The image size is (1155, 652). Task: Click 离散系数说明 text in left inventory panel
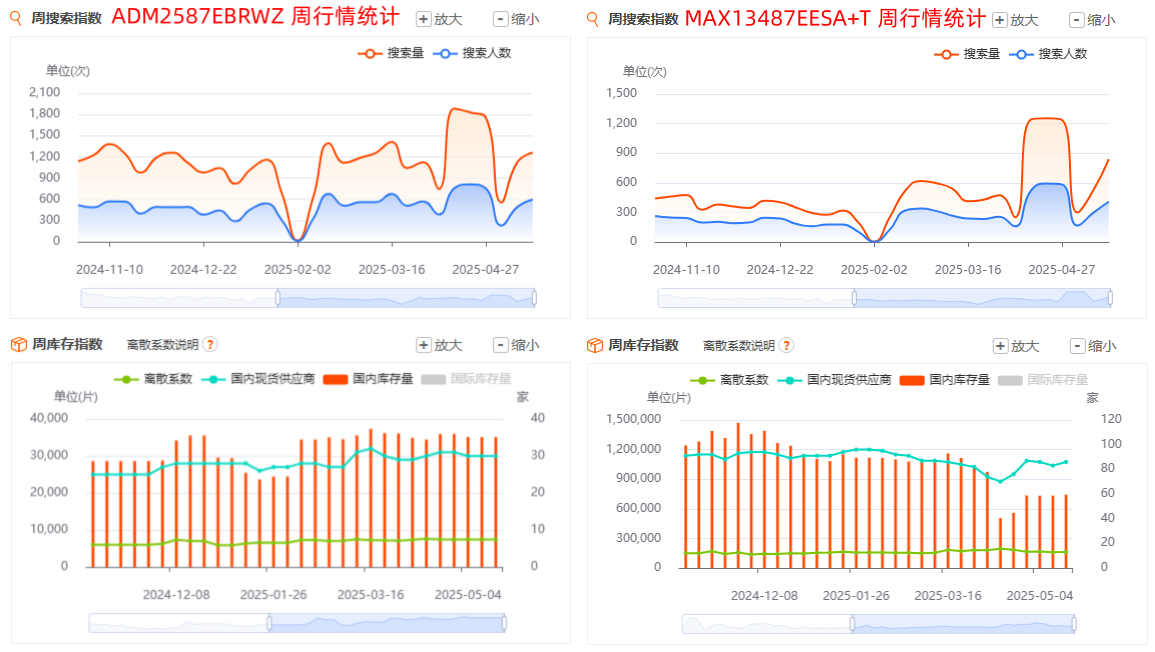(x=162, y=345)
